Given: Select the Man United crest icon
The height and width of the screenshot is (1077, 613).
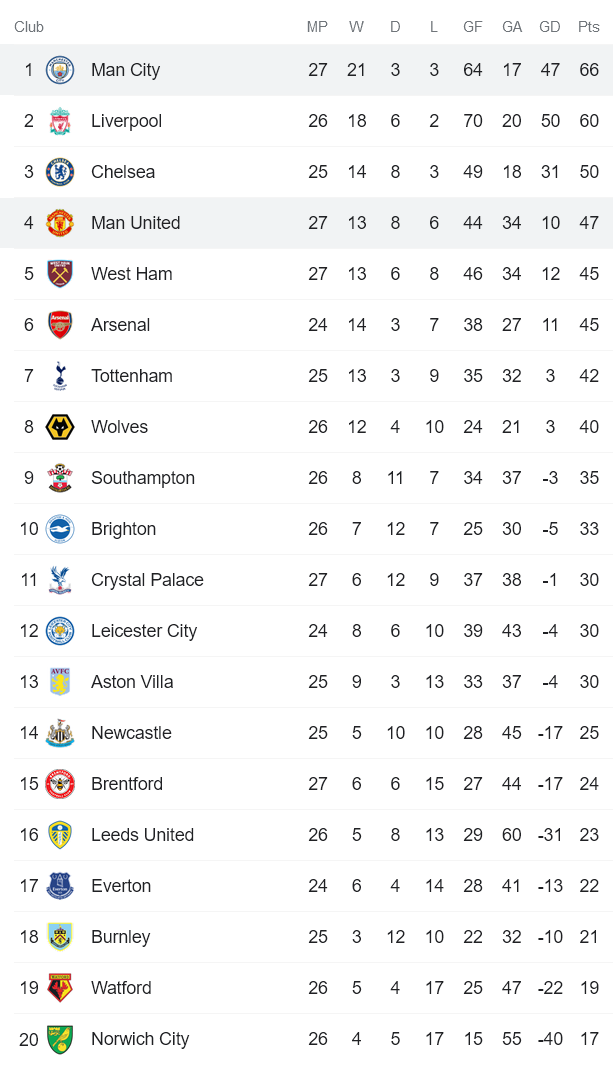Looking at the screenshot, I should (60, 223).
